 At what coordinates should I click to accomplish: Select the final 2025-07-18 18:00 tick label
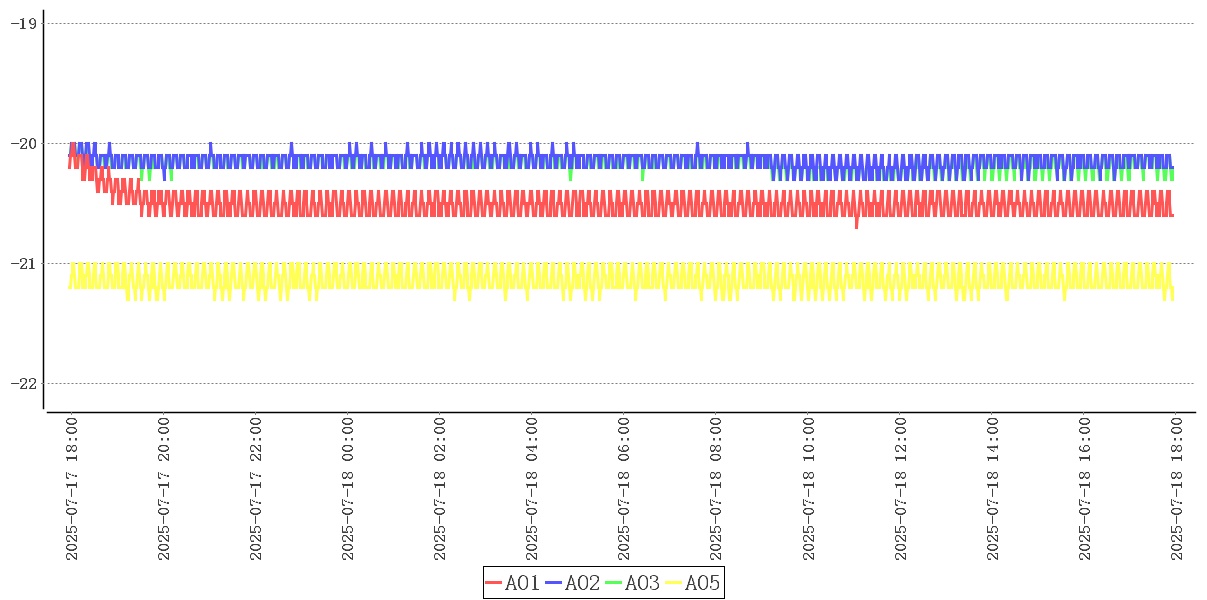[1176, 489]
